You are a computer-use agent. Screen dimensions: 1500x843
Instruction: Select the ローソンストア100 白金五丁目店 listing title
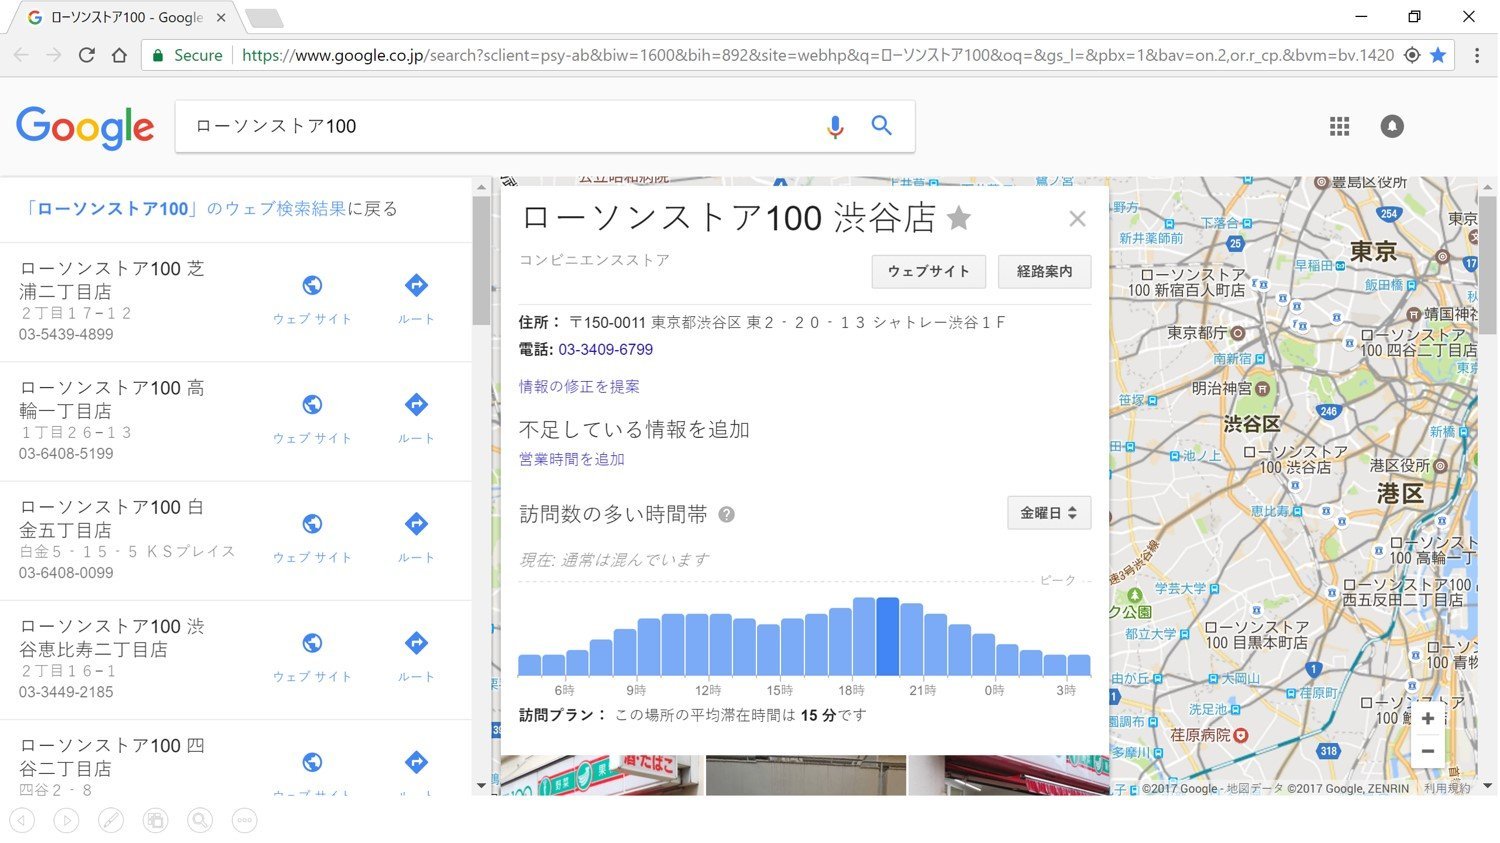[112, 518]
